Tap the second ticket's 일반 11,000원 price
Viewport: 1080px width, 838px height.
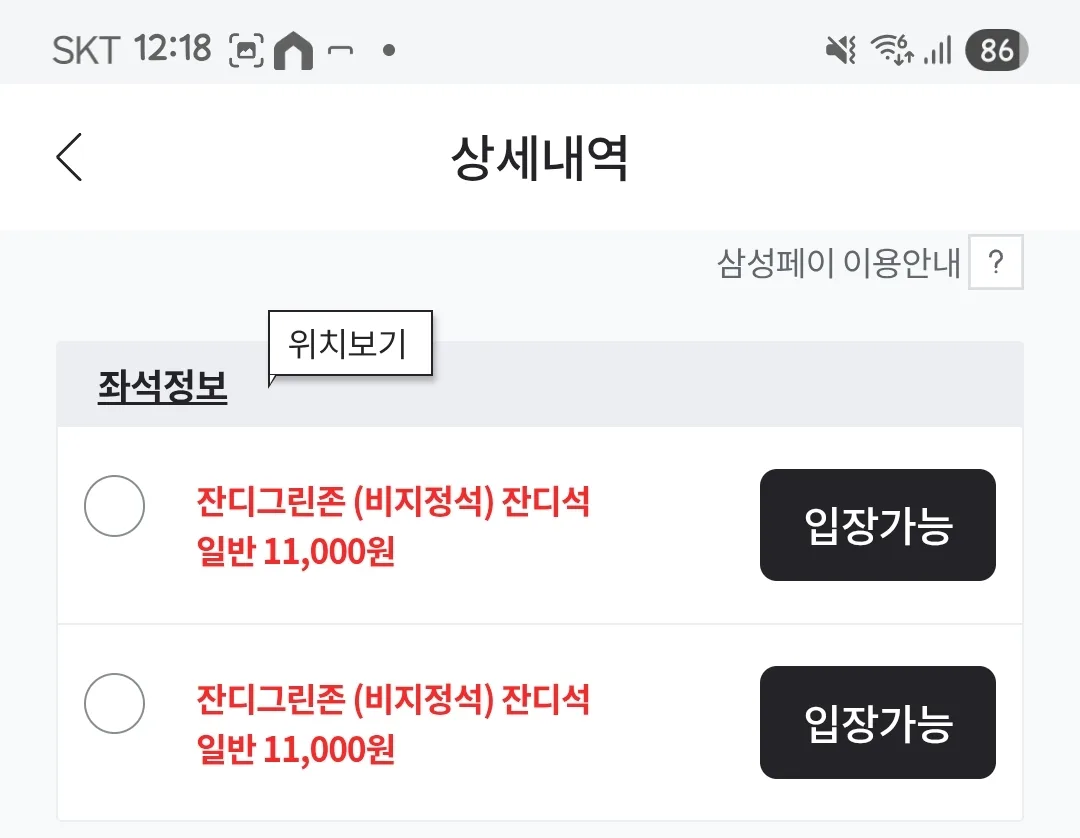point(295,748)
